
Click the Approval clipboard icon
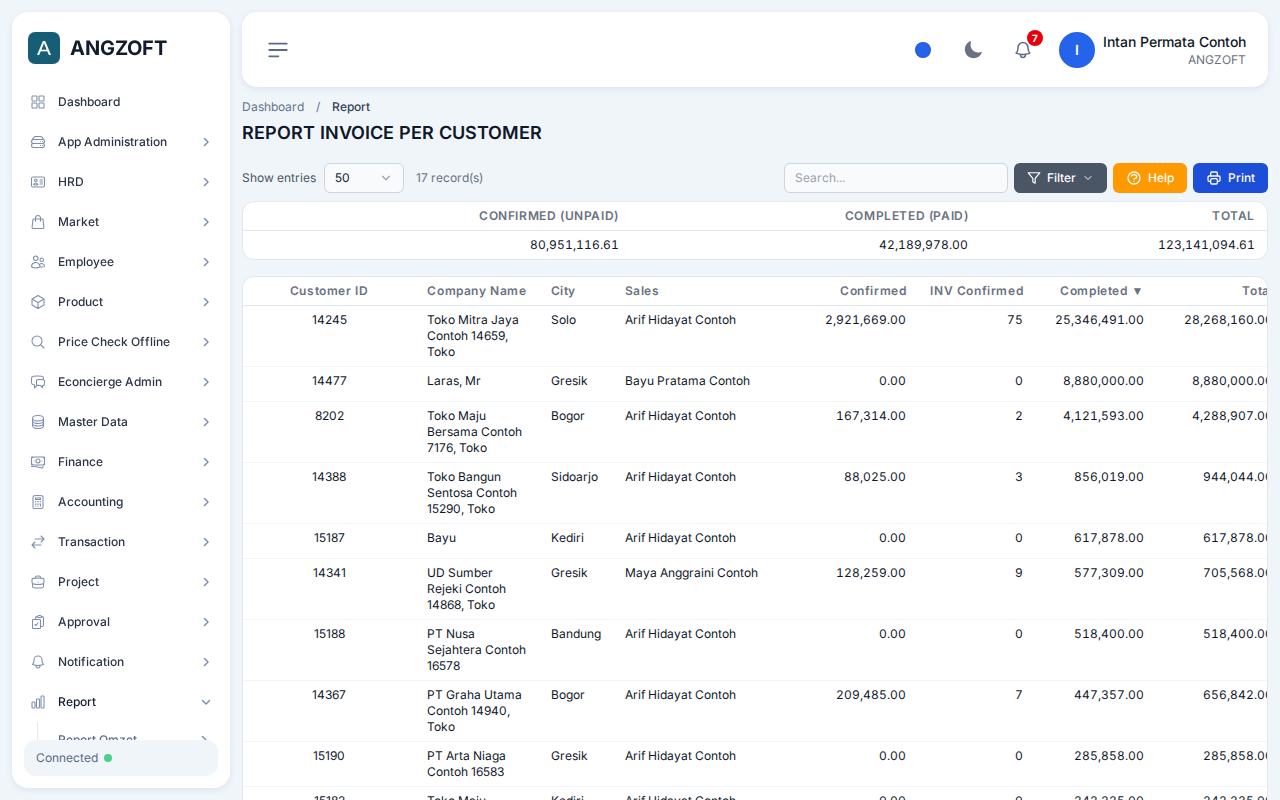click(38, 622)
